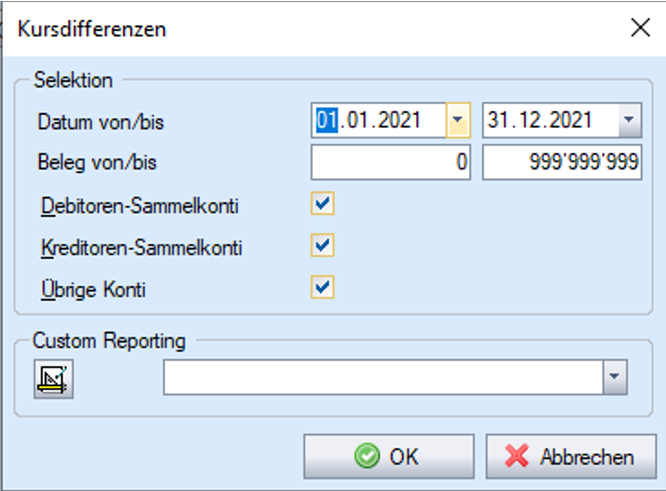Click the Kursdifferenzen title bar text
Screen dimensions: 666x491
pos(92,28)
